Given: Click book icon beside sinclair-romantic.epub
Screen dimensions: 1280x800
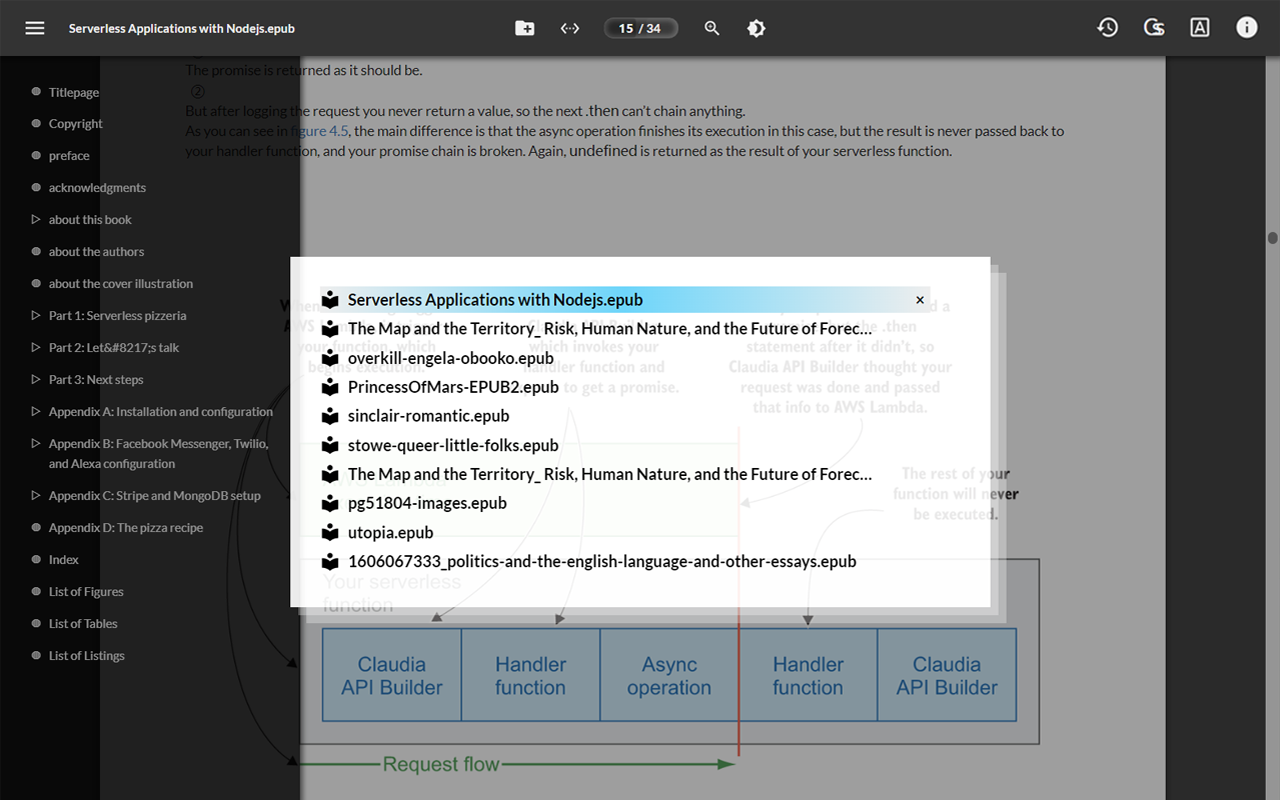Looking at the screenshot, I should (x=330, y=416).
